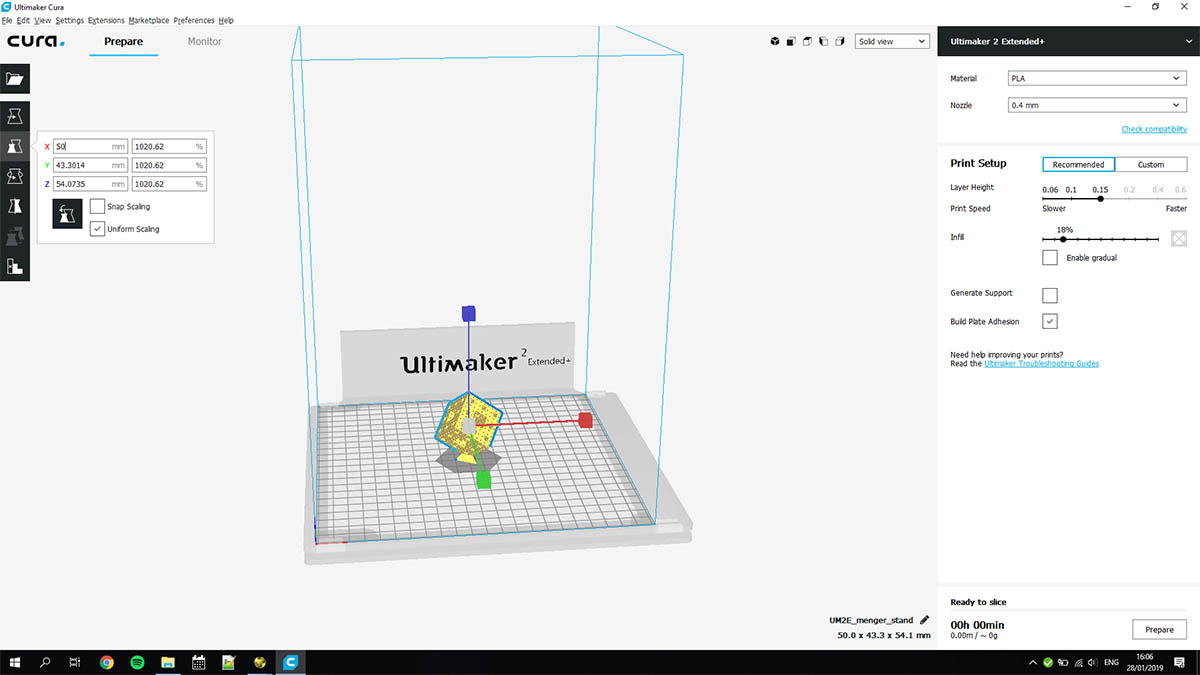Screen dimensions: 1200x675
Task: Switch to front camera view icon
Action: 790,41
